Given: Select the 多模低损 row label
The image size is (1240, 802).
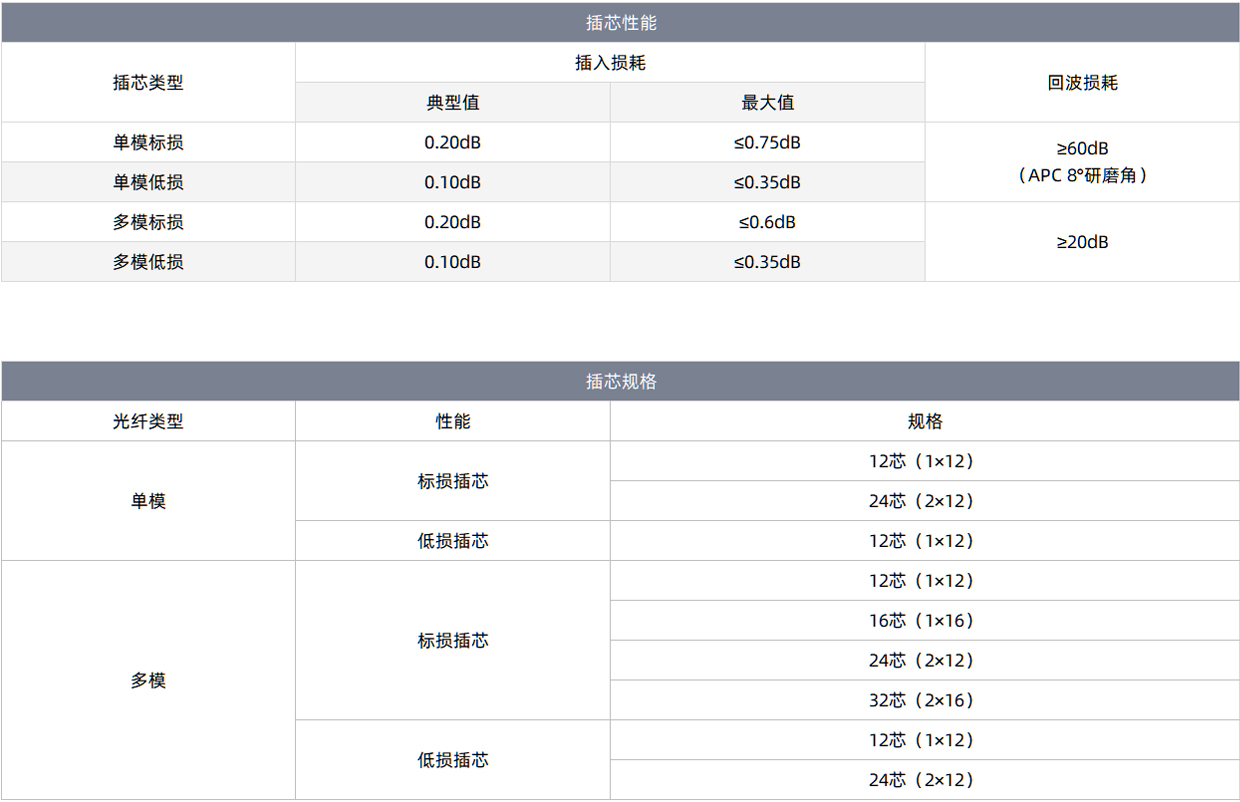Looking at the screenshot, I should 148,262.
